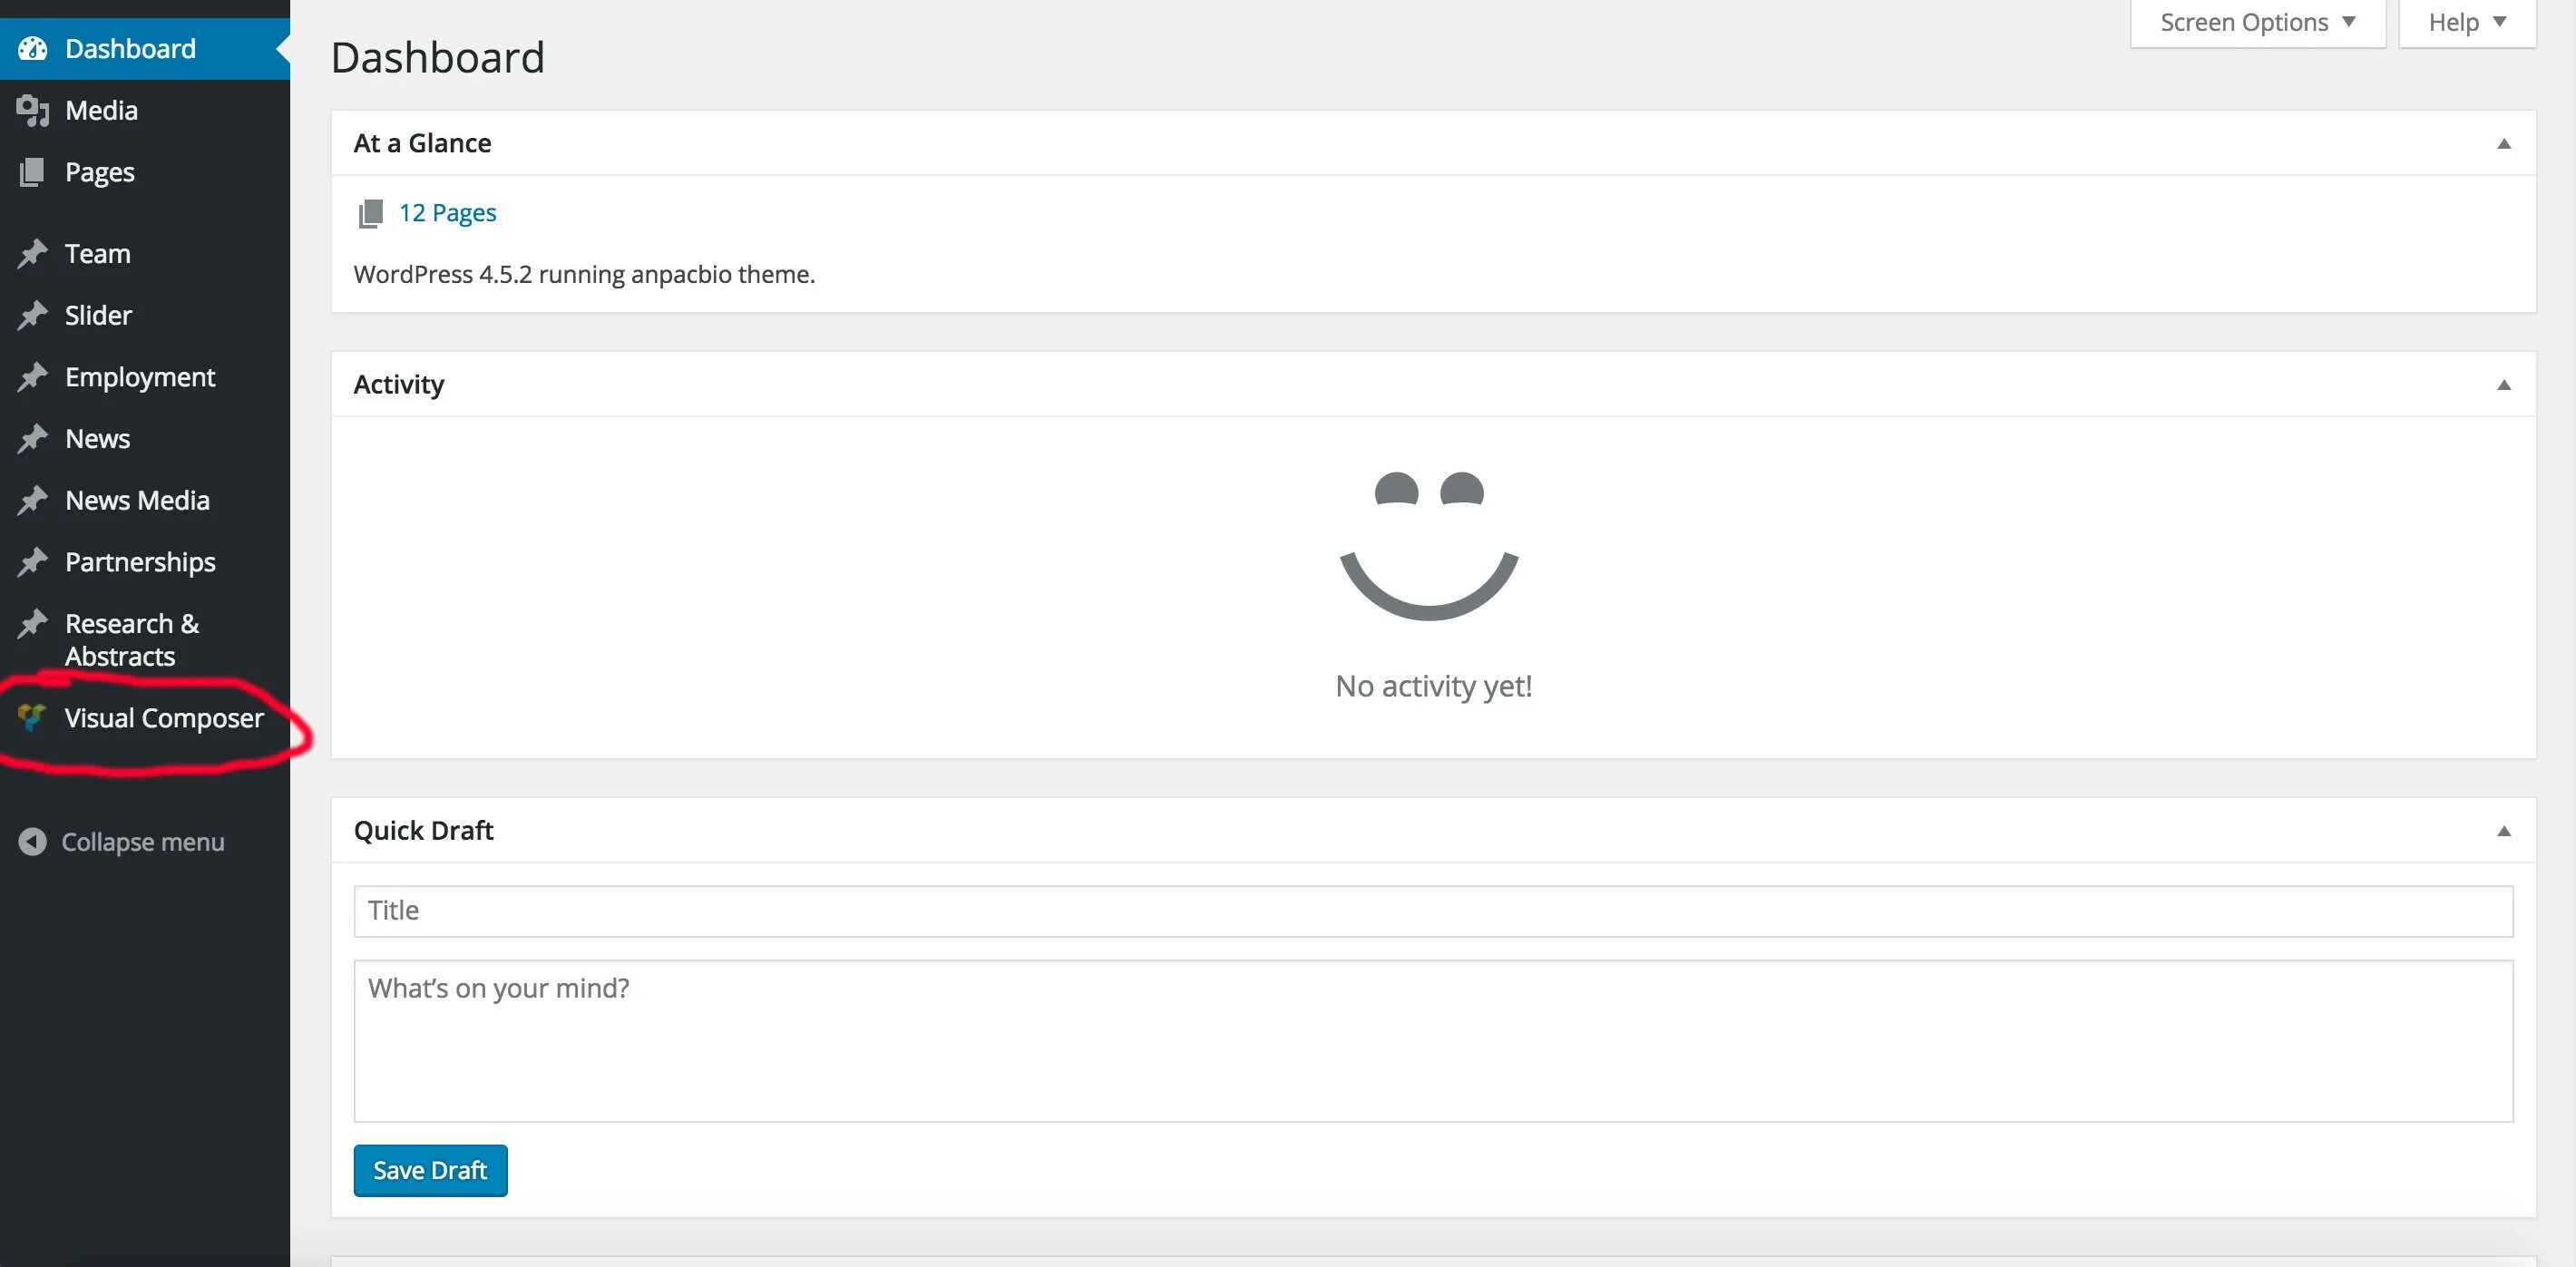The height and width of the screenshot is (1267, 2576).
Task: Click Save Draft button
Action: (x=431, y=1168)
